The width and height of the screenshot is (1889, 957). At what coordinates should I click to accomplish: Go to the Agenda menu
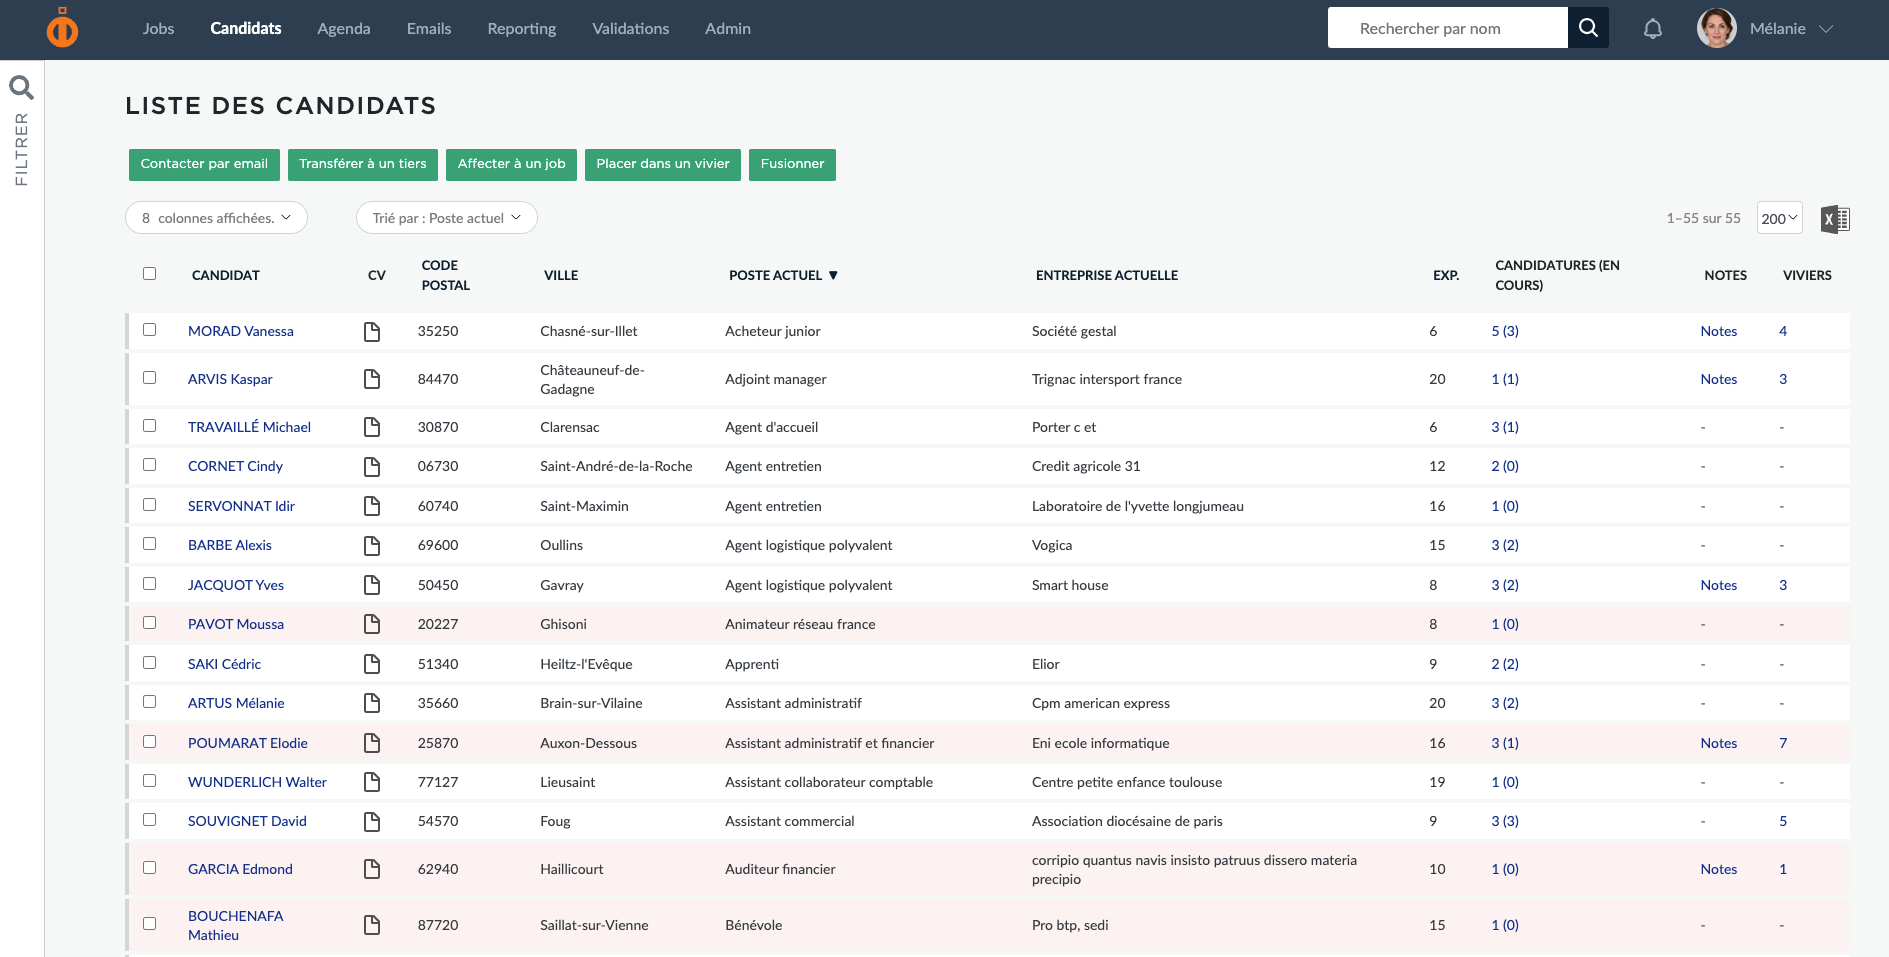(344, 29)
